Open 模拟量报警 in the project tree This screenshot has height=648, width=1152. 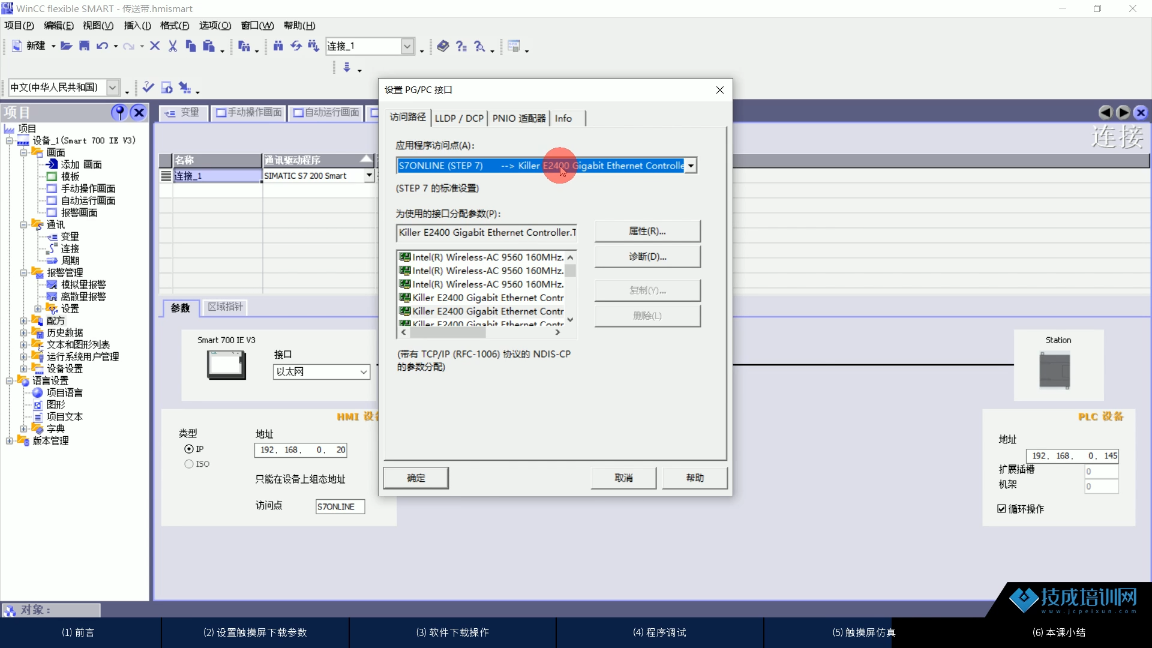click(x=83, y=284)
